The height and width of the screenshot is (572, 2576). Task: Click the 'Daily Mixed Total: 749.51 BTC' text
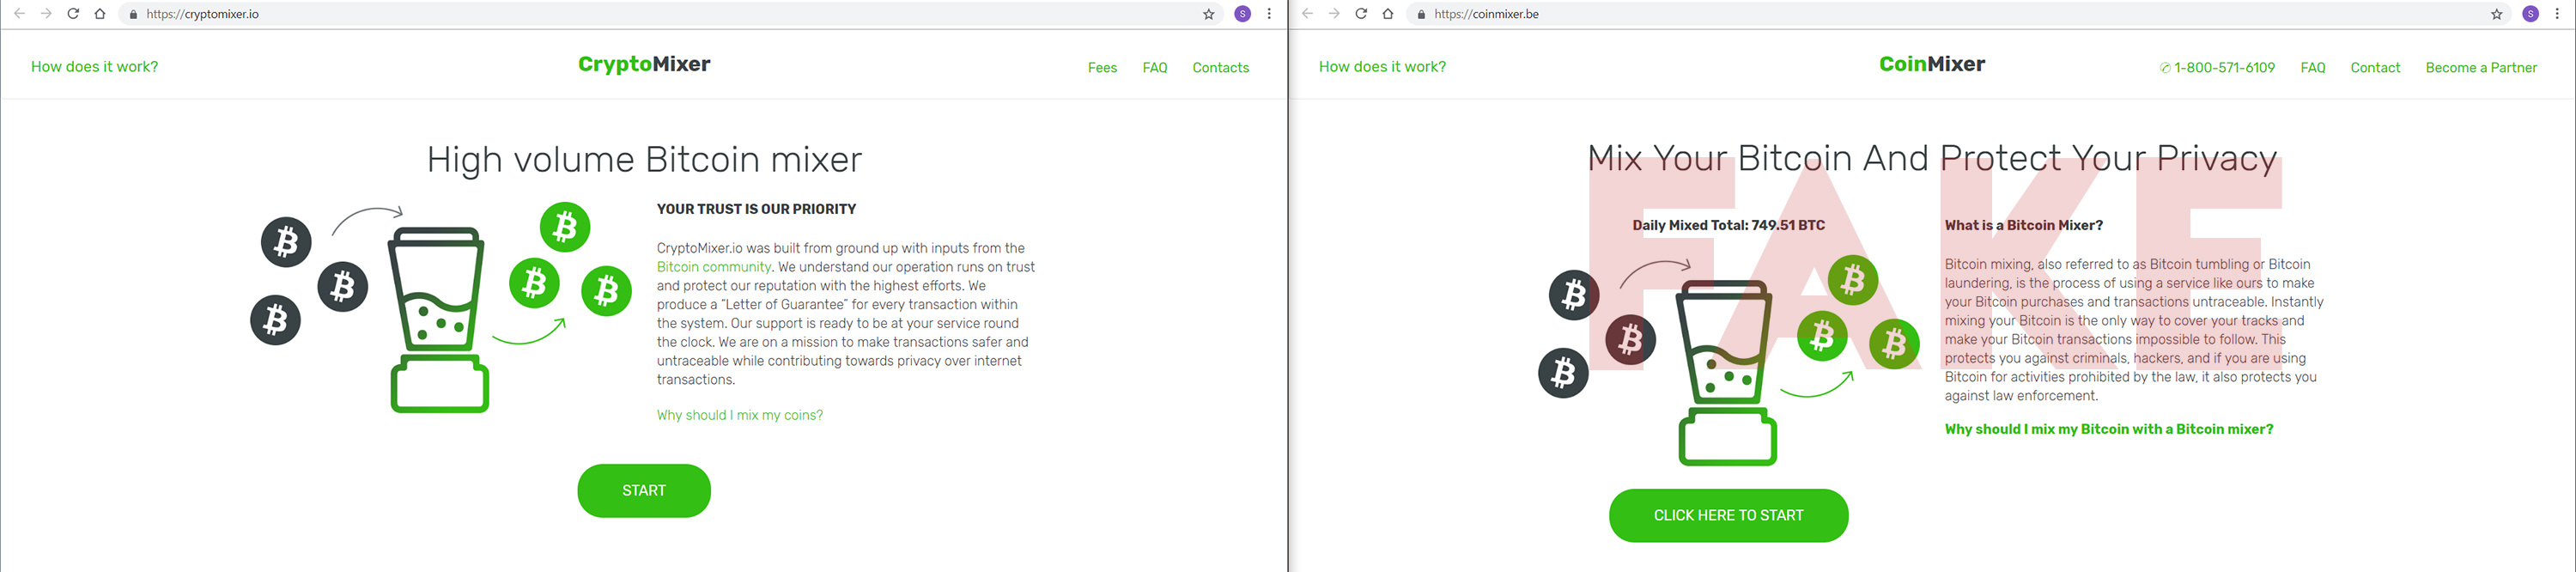(1728, 225)
